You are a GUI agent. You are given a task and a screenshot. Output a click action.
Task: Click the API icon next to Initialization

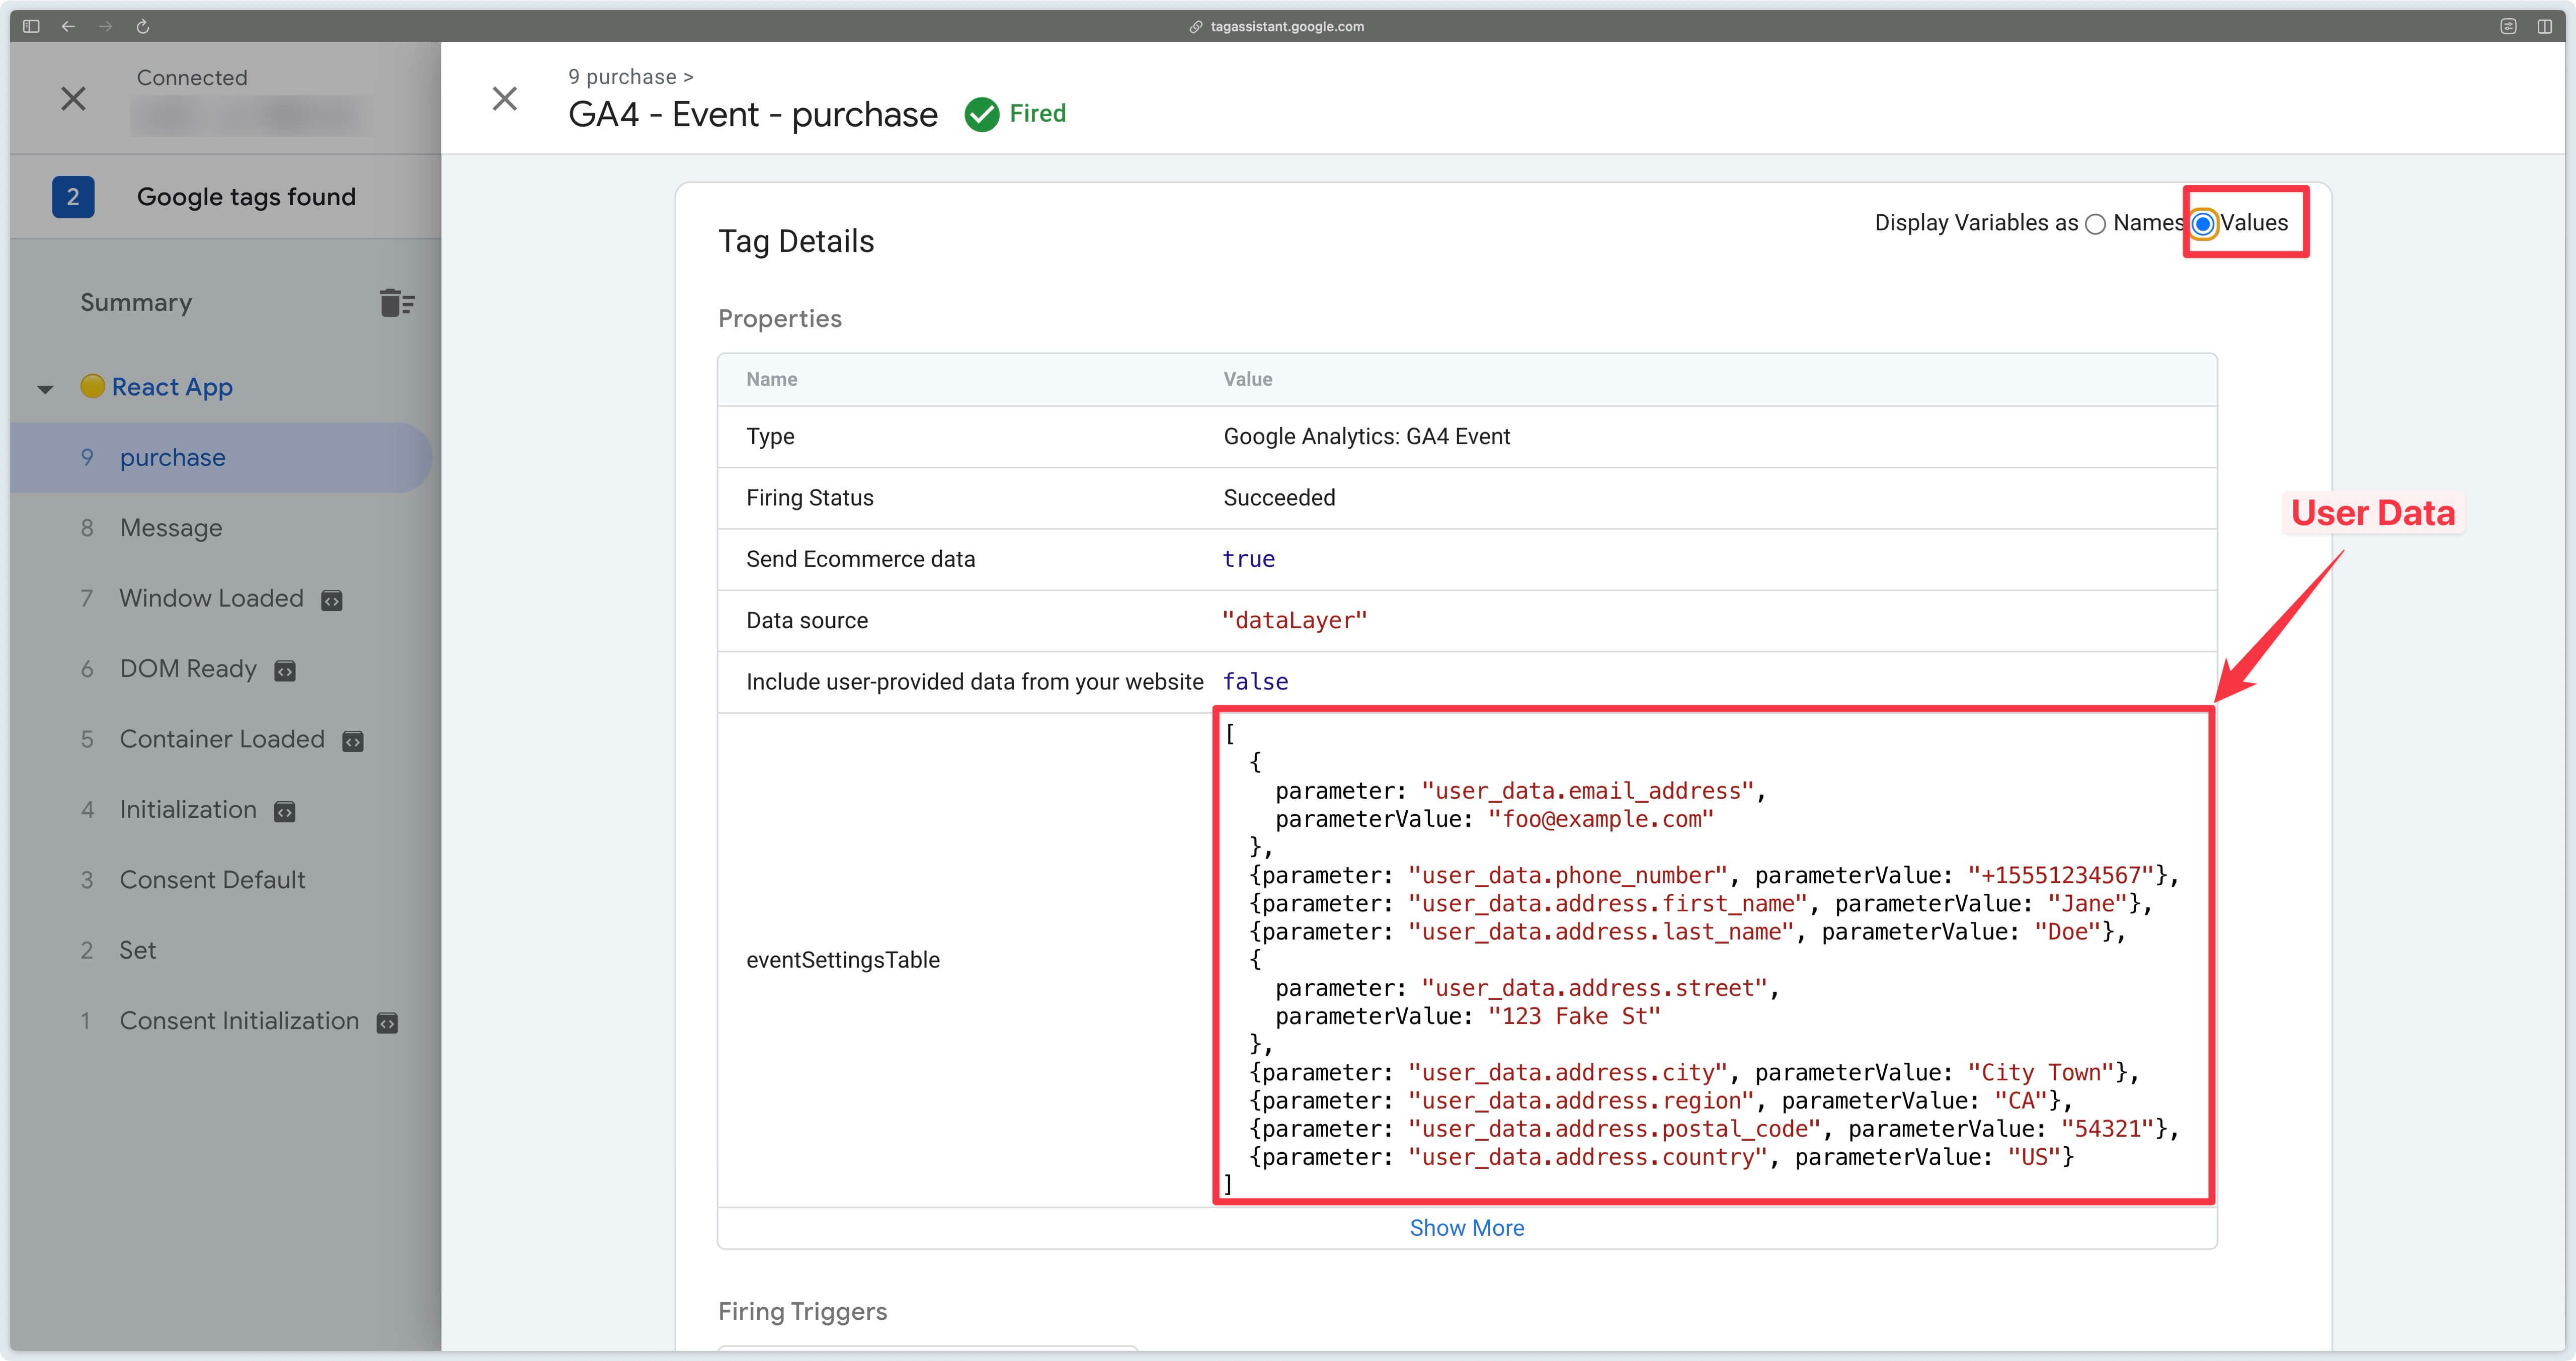[285, 812]
